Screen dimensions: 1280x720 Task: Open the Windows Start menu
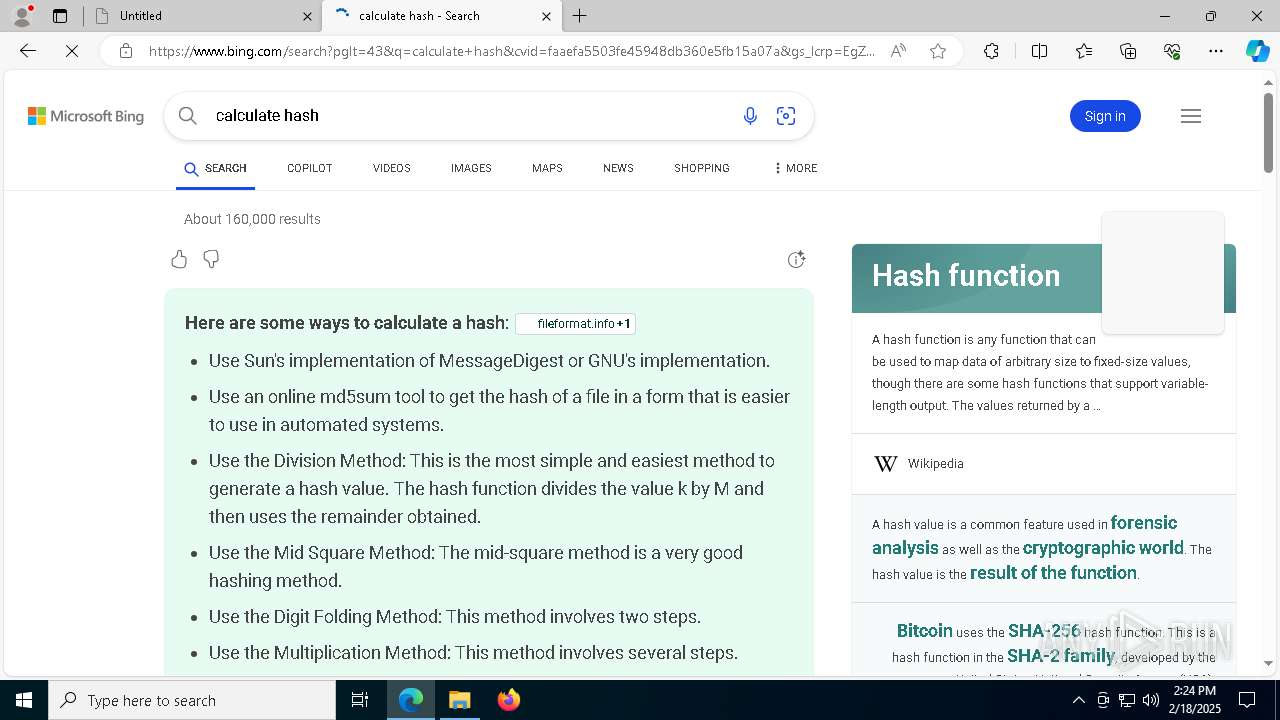point(24,700)
